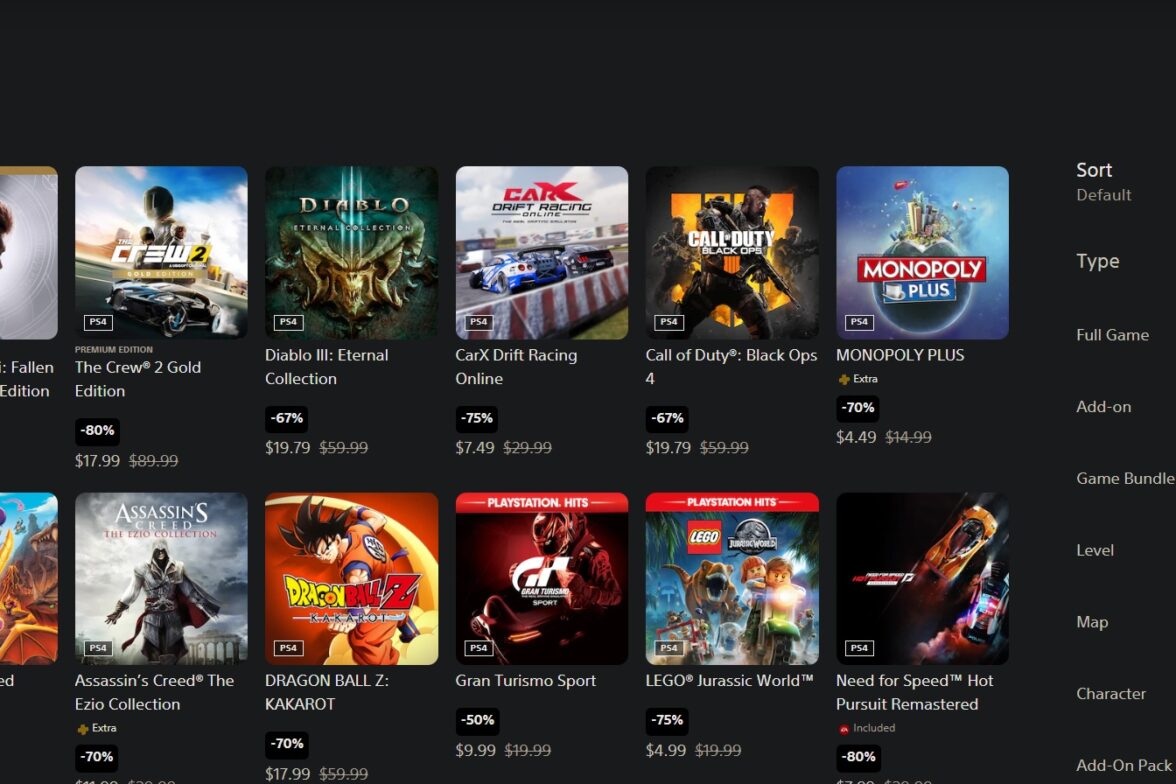Open the Sort Default dropdown
The image size is (1176, 784).
pyautogui.click(x=1103, y=182)
